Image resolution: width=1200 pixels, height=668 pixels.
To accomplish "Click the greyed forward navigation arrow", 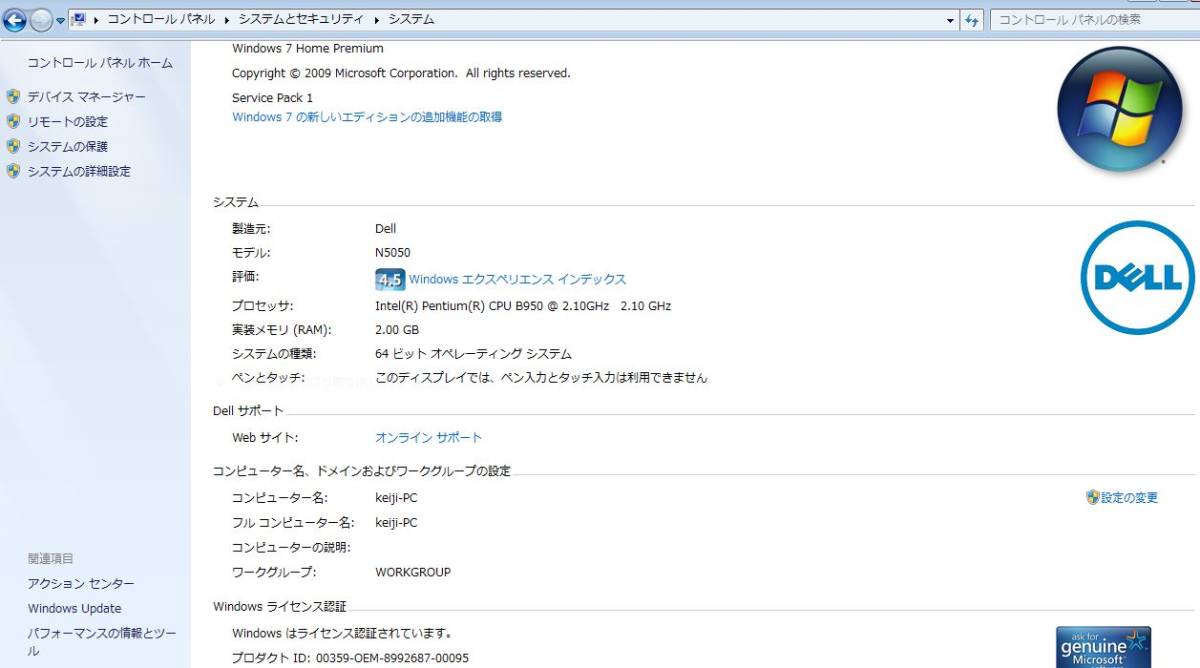I will (x=40, y=20).
